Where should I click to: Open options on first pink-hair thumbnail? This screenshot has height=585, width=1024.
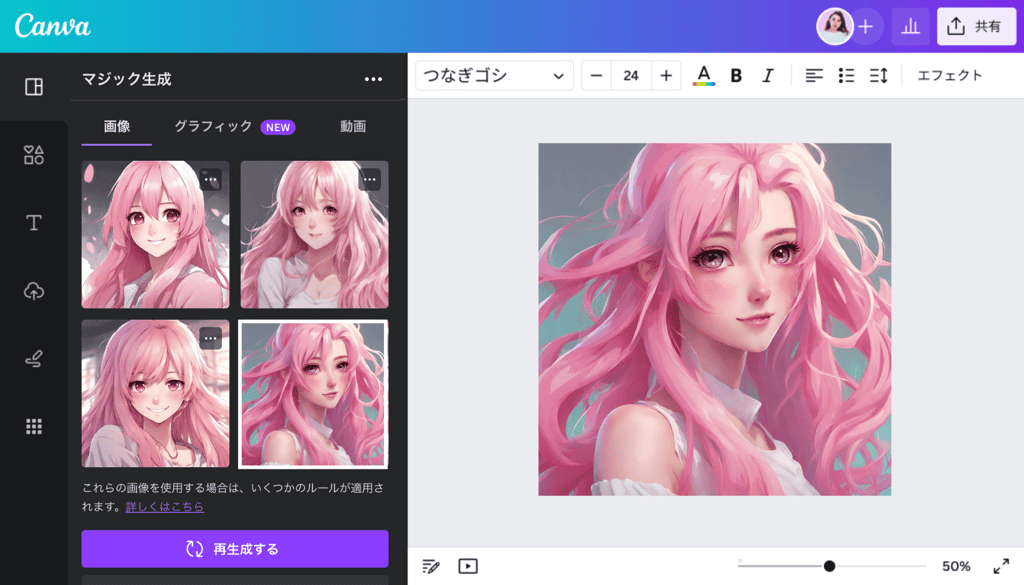pos(210,179)
